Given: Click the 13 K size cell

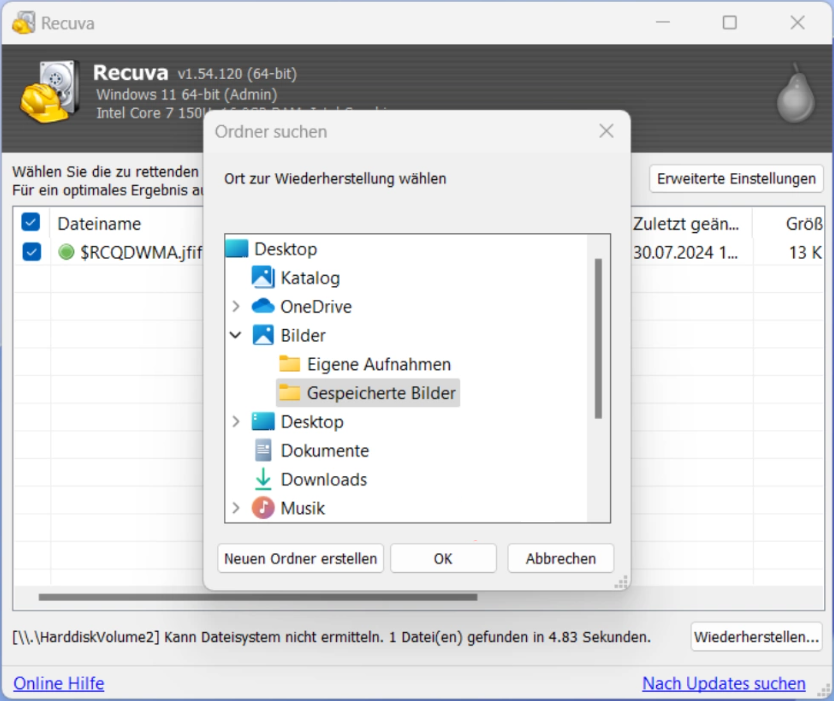Looking at the screenshot, I should [805, 252].
